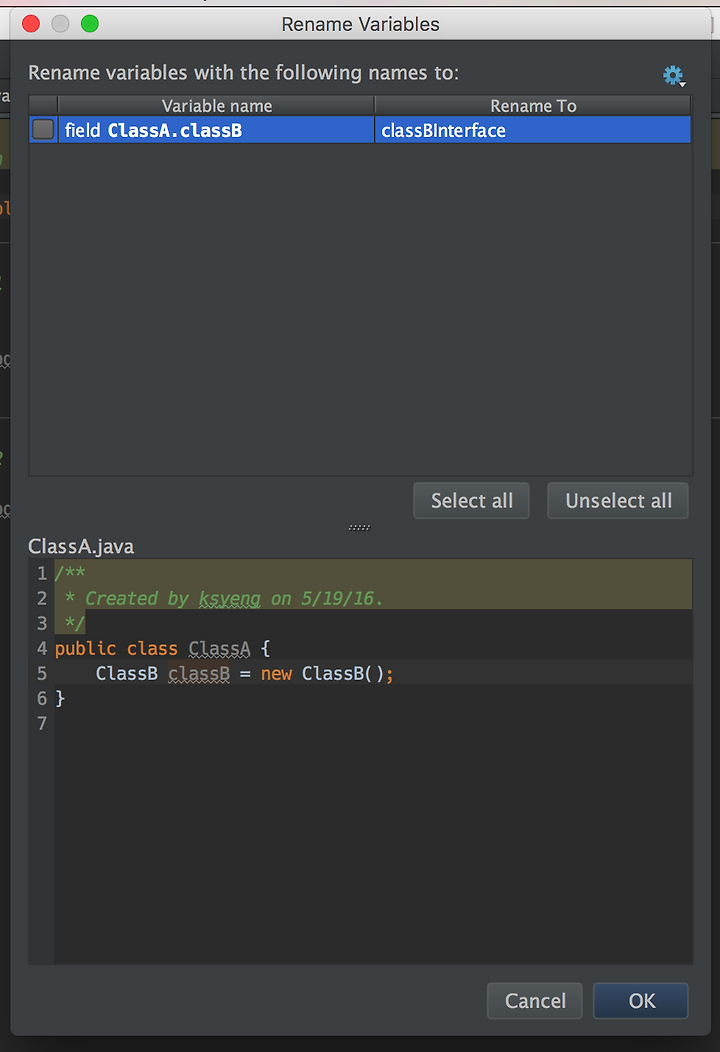
Task: Select the field ClassA.classB row
Action: pyautogui.click(x=360, y=129)
